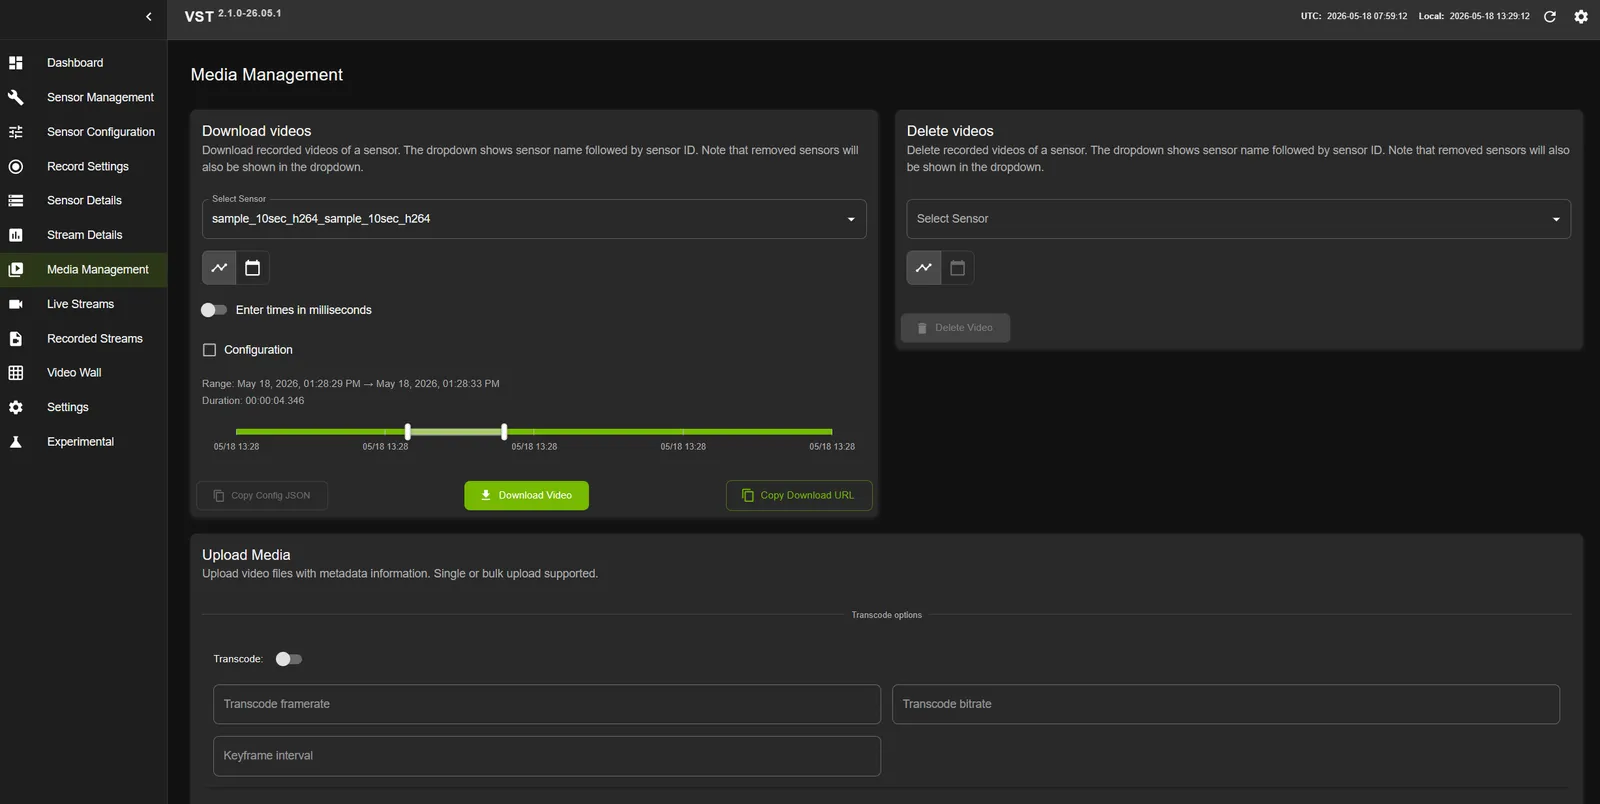The width and height of the screenshot is (1600, 804).
Task: Select calendar mode in Download videos
Action: (253, 268)
